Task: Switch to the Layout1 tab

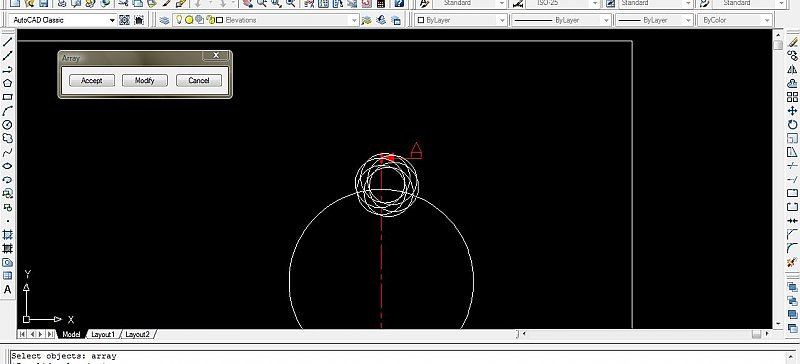Action: click(103, 334)
